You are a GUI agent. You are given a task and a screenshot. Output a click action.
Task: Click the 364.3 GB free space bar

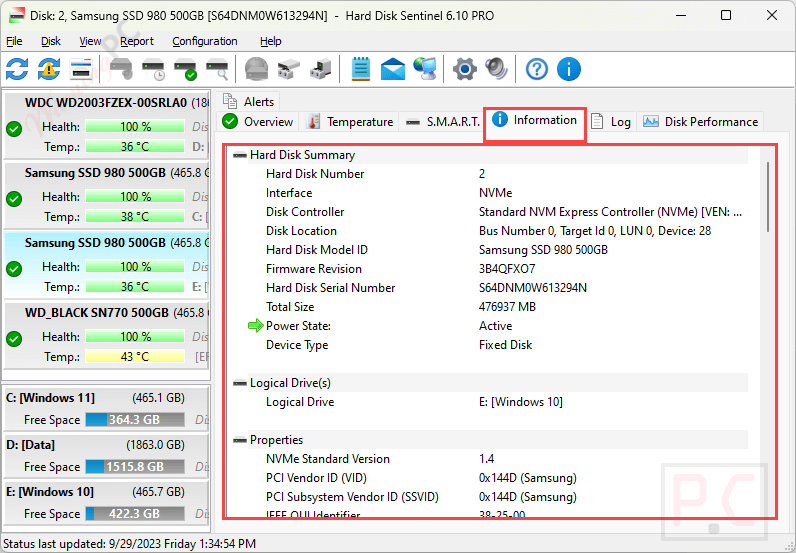135,419
